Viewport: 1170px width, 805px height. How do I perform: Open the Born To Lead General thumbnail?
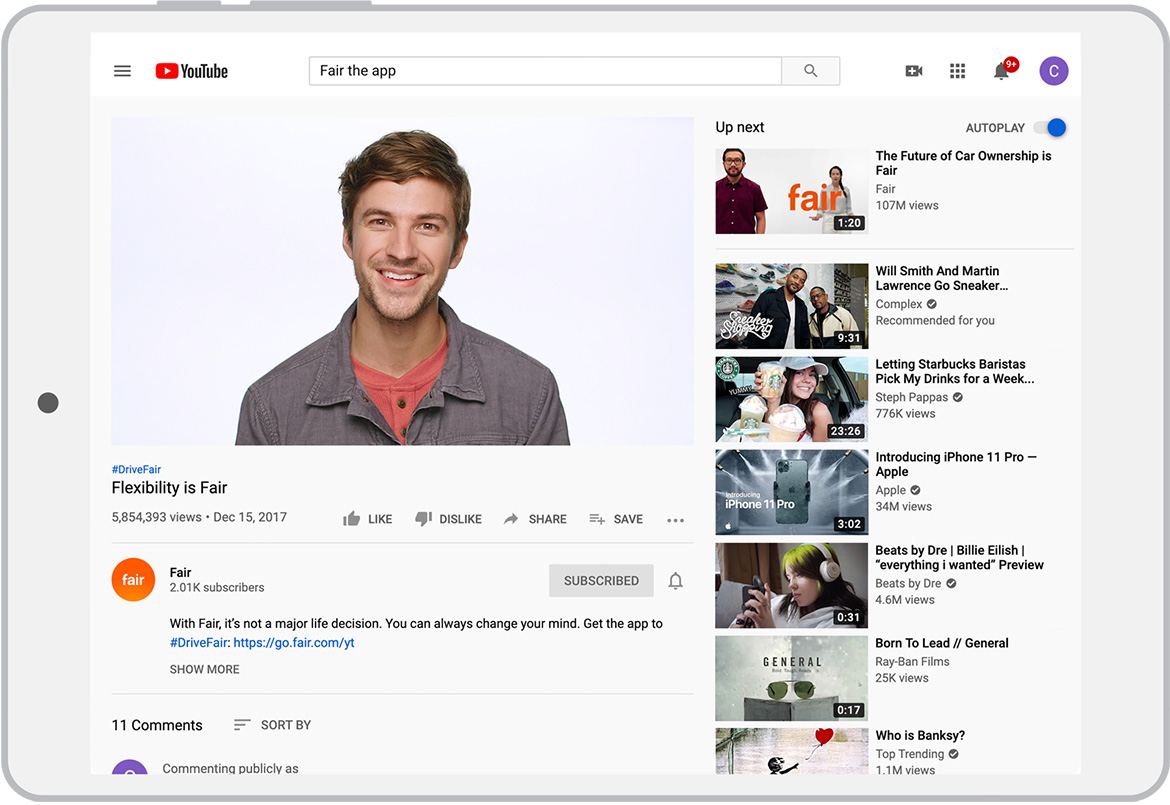792,678
